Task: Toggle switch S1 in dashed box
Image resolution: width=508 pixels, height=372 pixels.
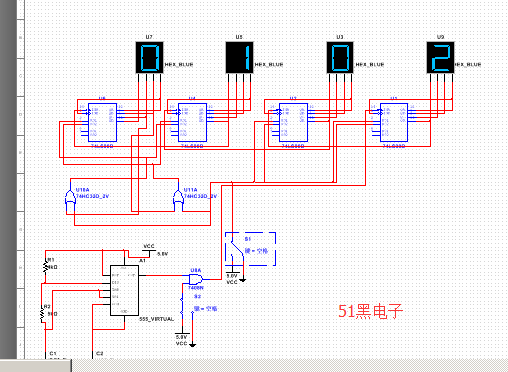Action: [x=250, y=249]
